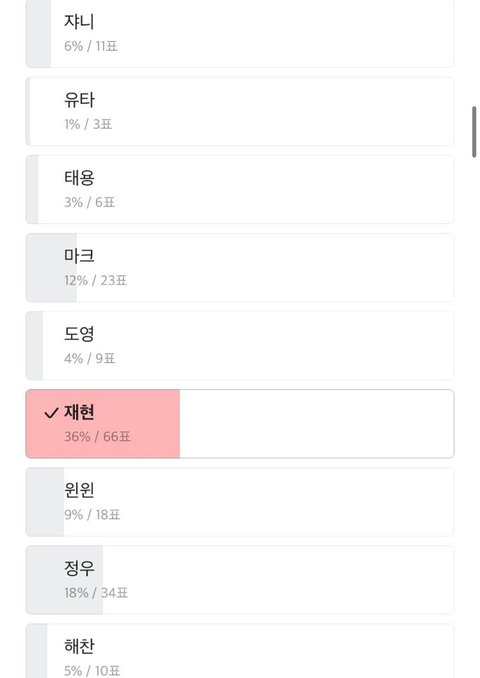Click the vertical scrollbar thumb
The width and height of the screenshot is (480, 678).
click(x=474, y=132)
